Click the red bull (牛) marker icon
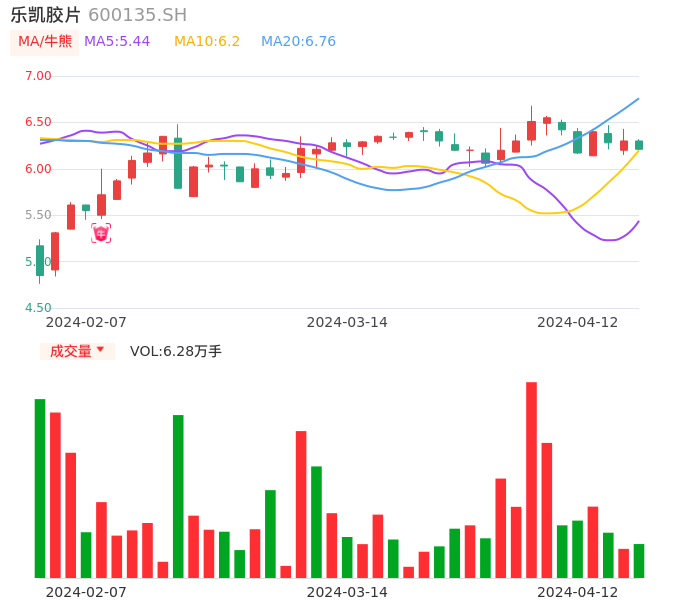This screenshot has width=686, height=606. pos(101,233)
